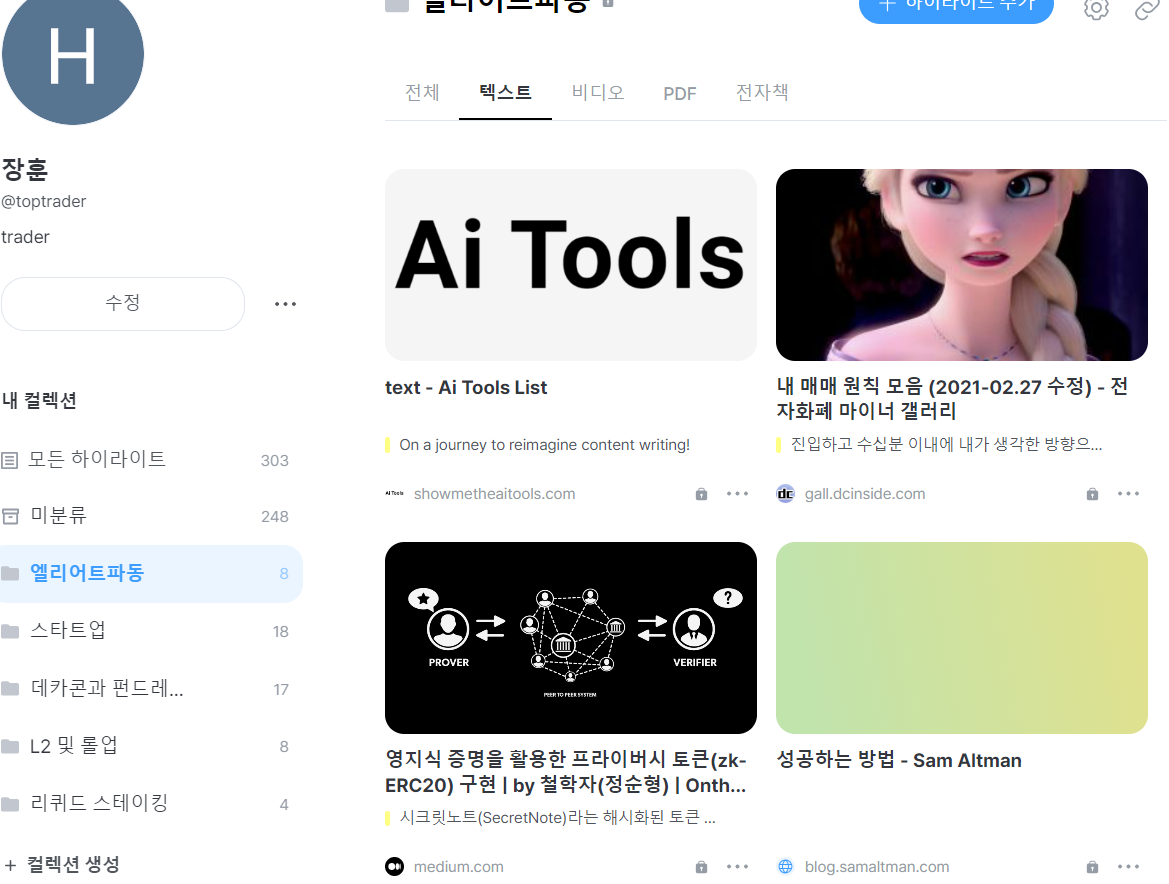The image size is (1169, 884).
Task: Click the archive box icon beside 미분류
Action: click(10, 516)
